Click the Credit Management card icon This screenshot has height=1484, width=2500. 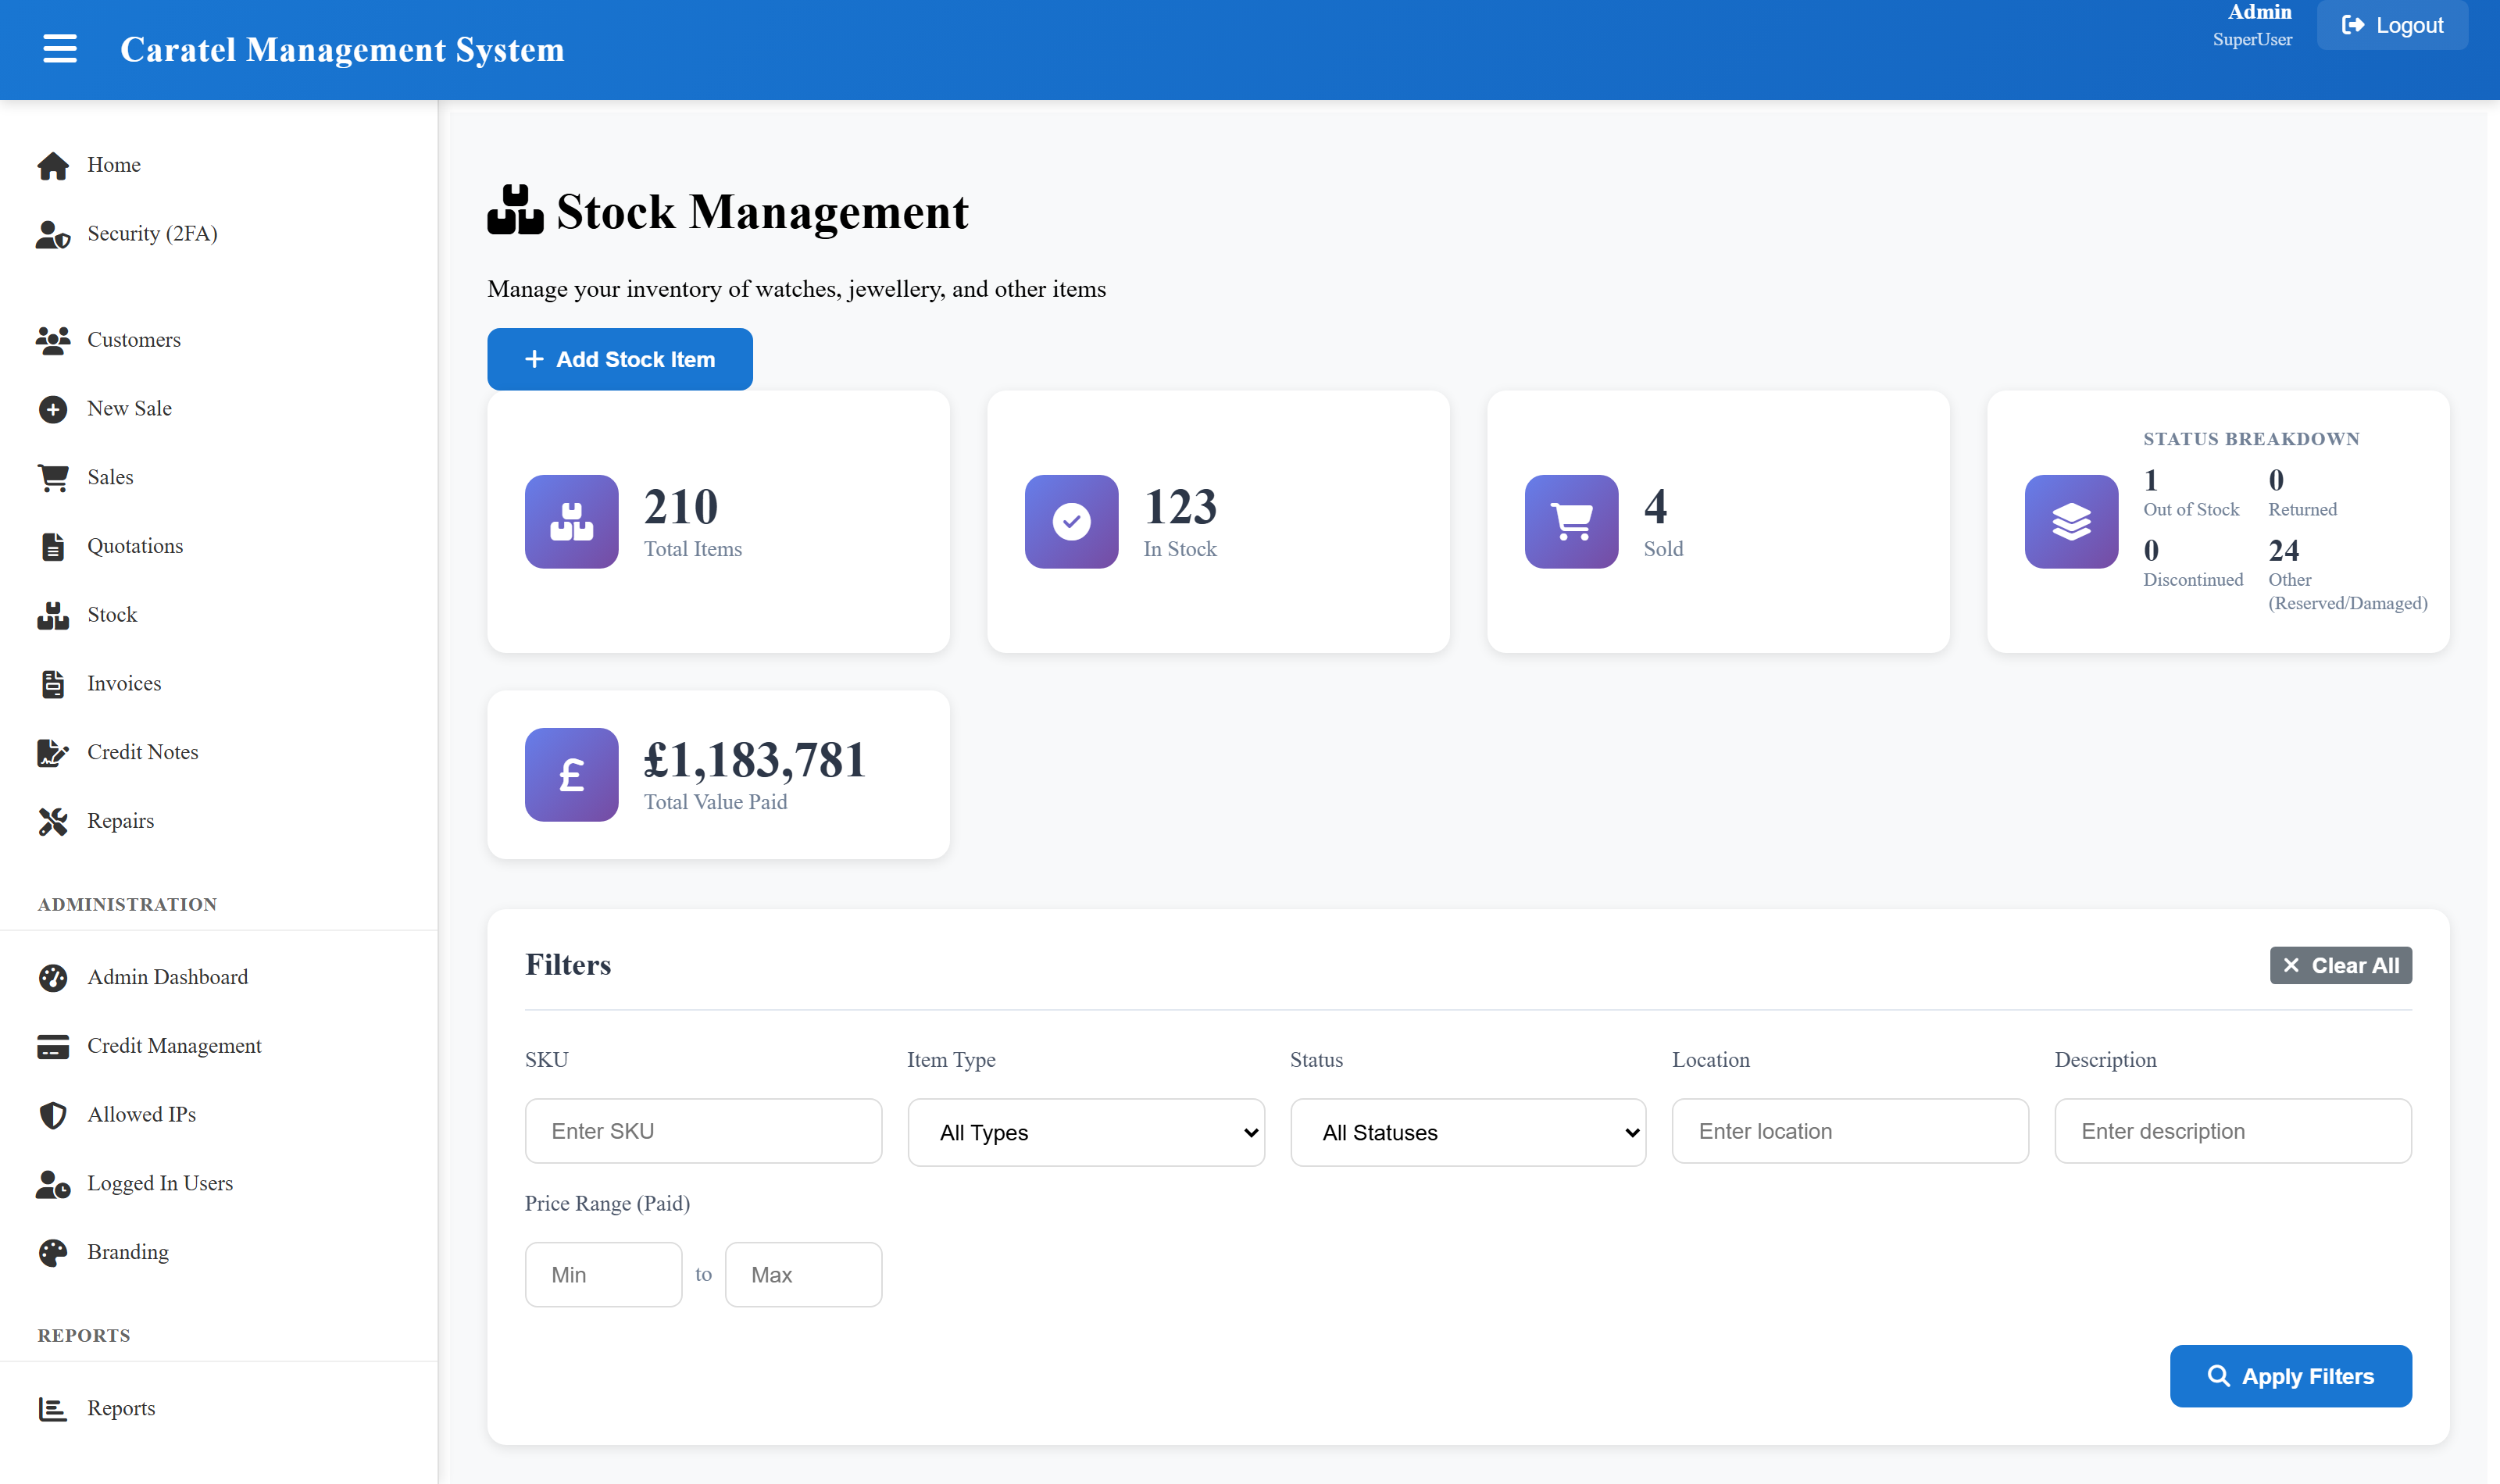(x=53, y=1047)
